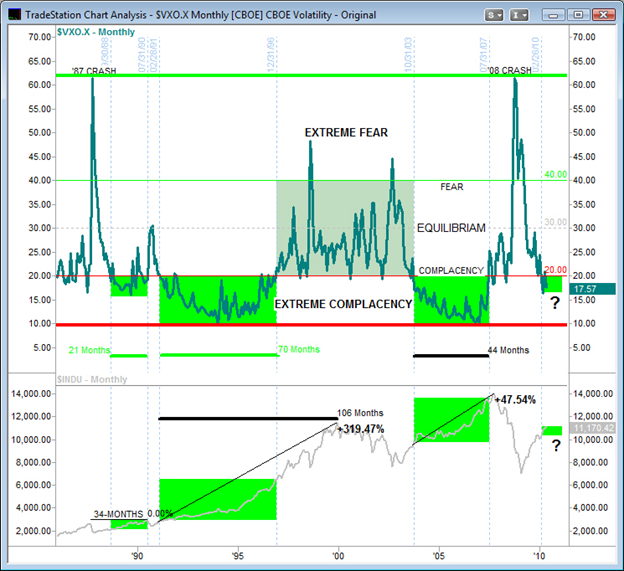Select the thick red line at 10.00
The image size is (624, 571).
coord(311,325)
